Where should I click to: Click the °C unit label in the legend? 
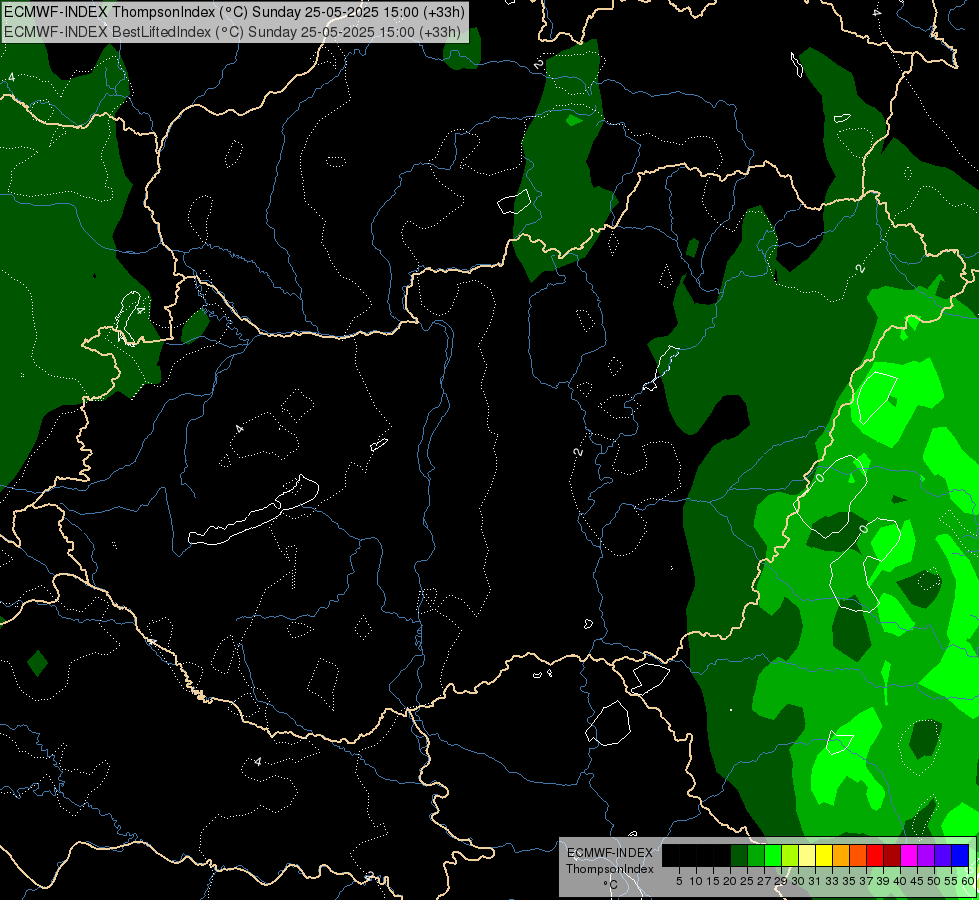[611, 885]
